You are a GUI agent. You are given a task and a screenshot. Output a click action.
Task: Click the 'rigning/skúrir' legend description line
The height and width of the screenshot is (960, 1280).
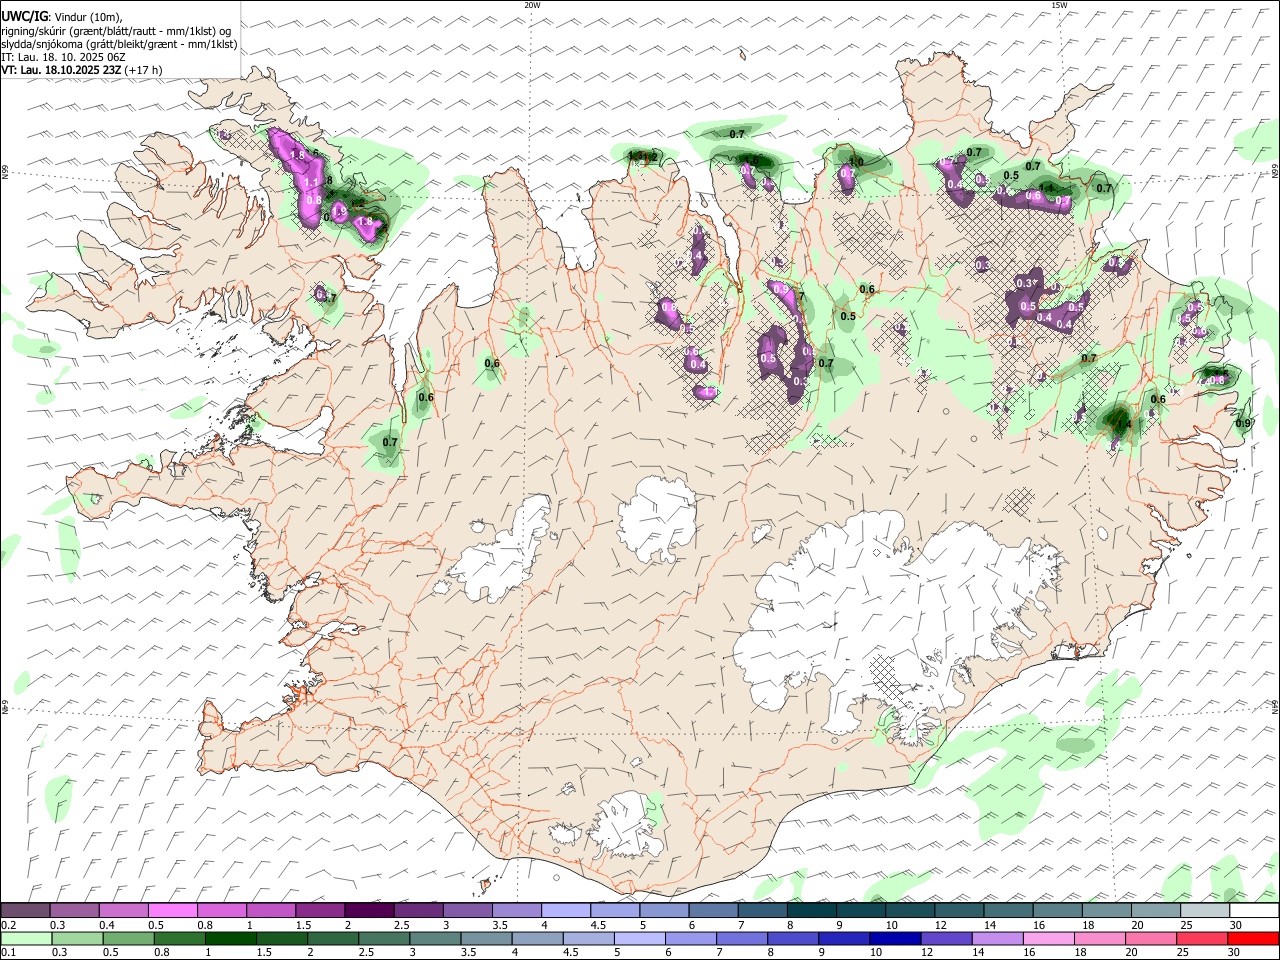tap(117, 31)
